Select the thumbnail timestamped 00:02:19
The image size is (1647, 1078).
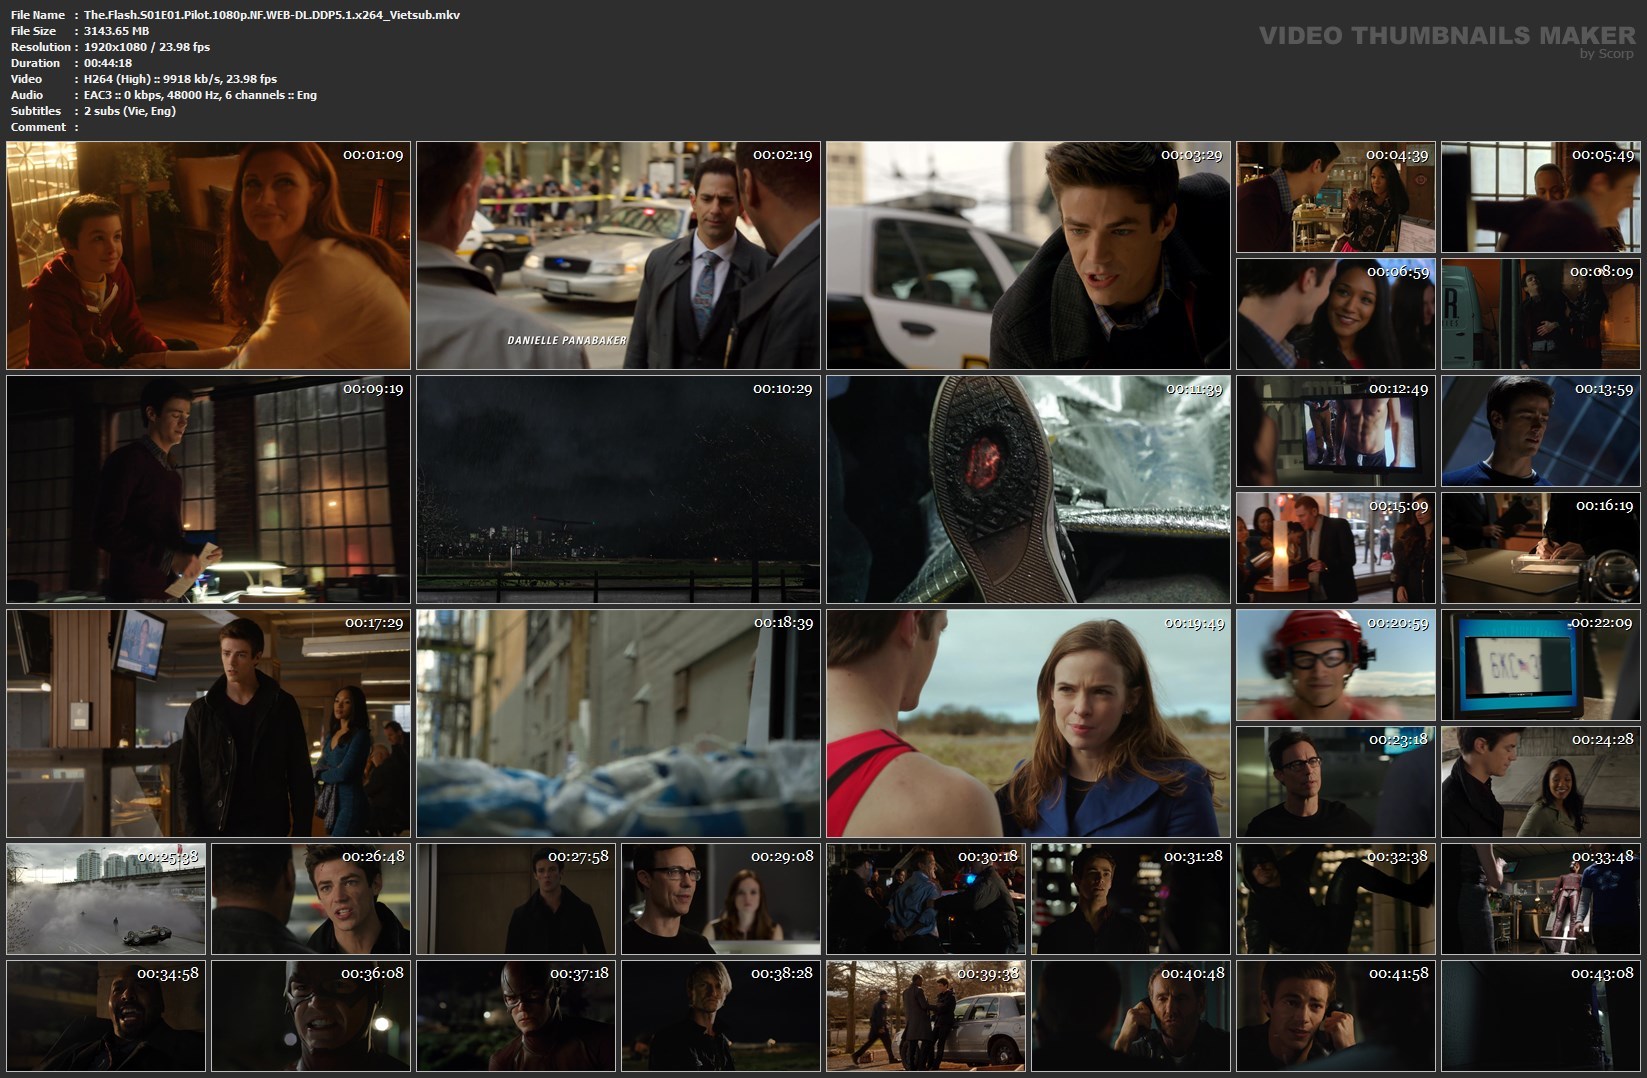[x=618, y=255]
